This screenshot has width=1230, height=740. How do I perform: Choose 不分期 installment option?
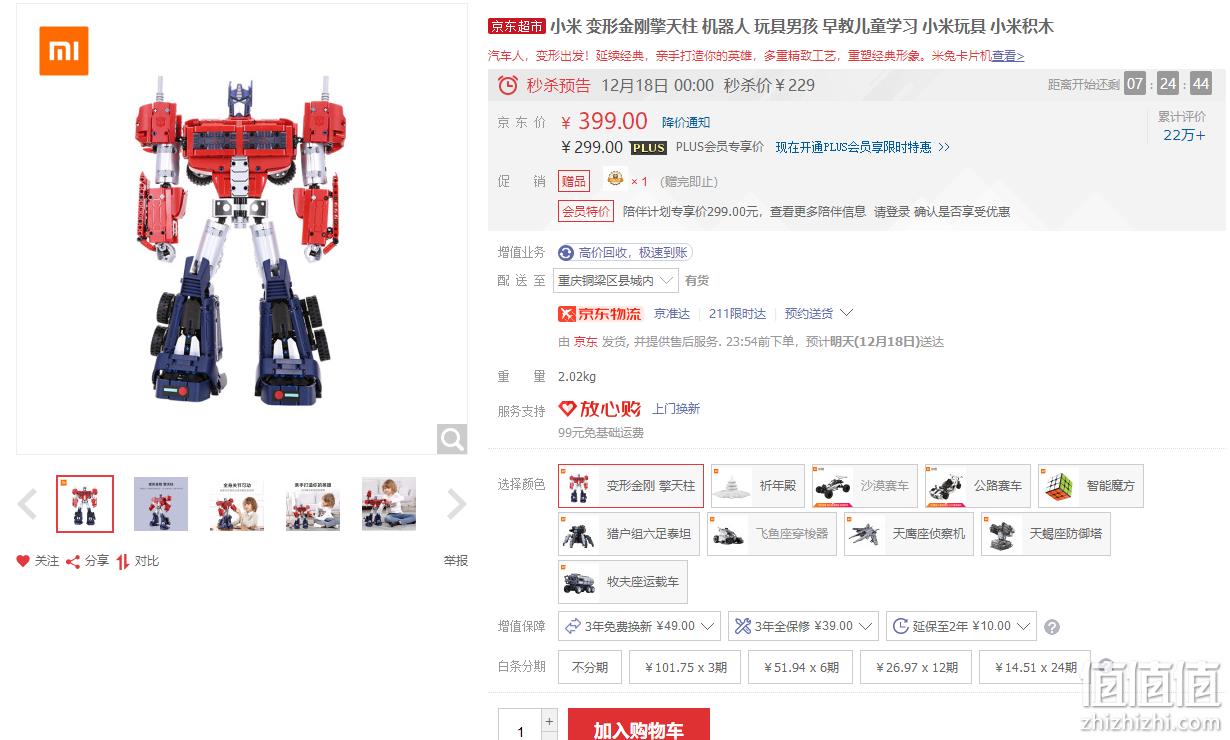[590, 667]
